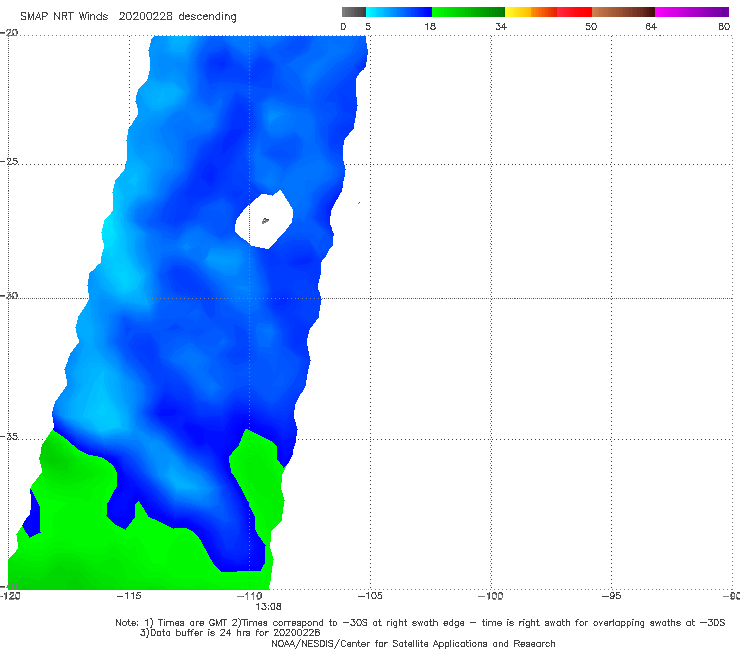Pick the brown 50-64 colorbar segment
Screen dimensions: 740x650
tap(623, 12)
